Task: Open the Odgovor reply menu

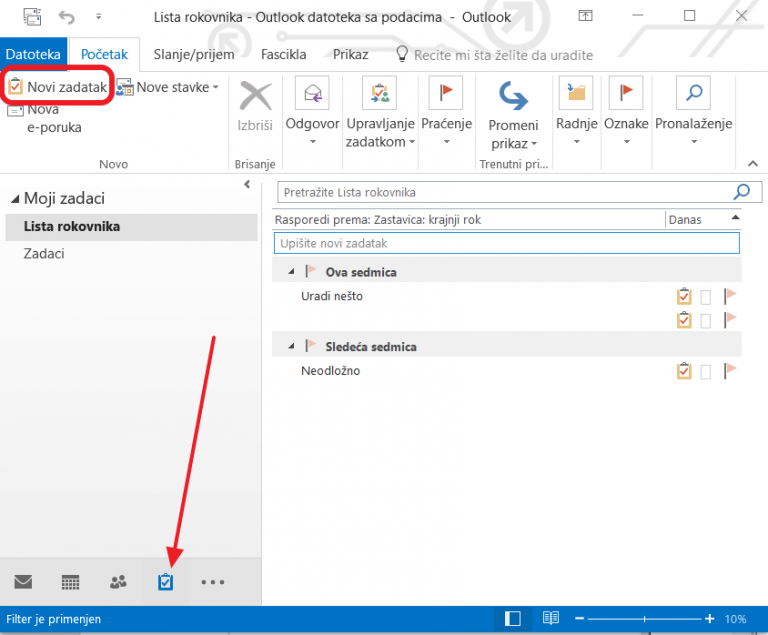Action: click(x=312, y=112)
